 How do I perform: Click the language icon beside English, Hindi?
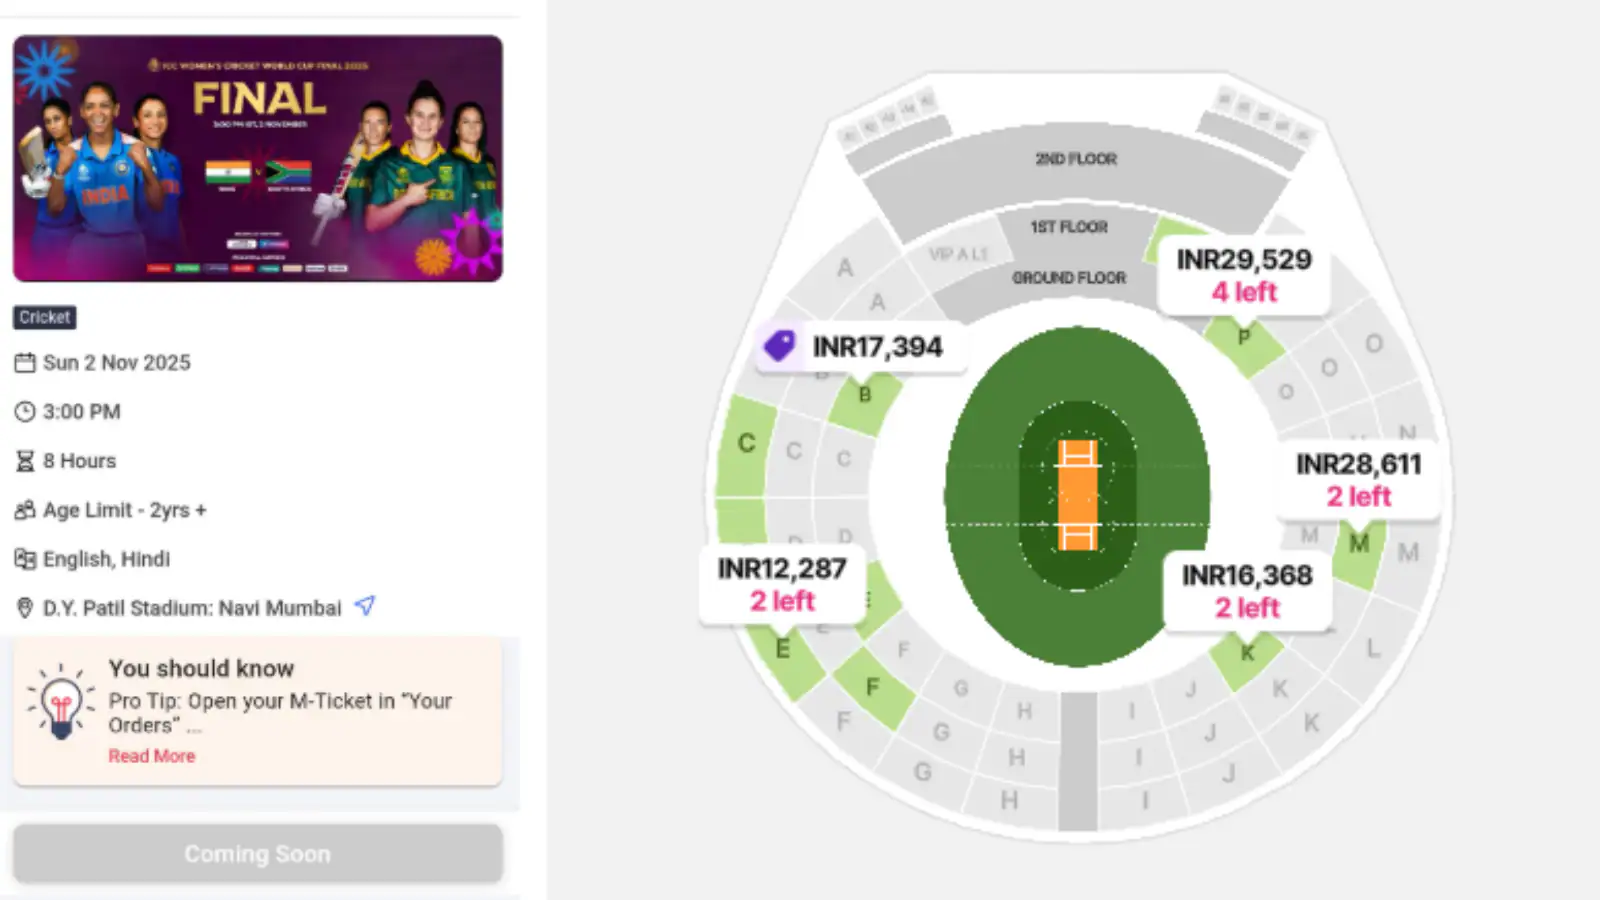click(25, 559)
